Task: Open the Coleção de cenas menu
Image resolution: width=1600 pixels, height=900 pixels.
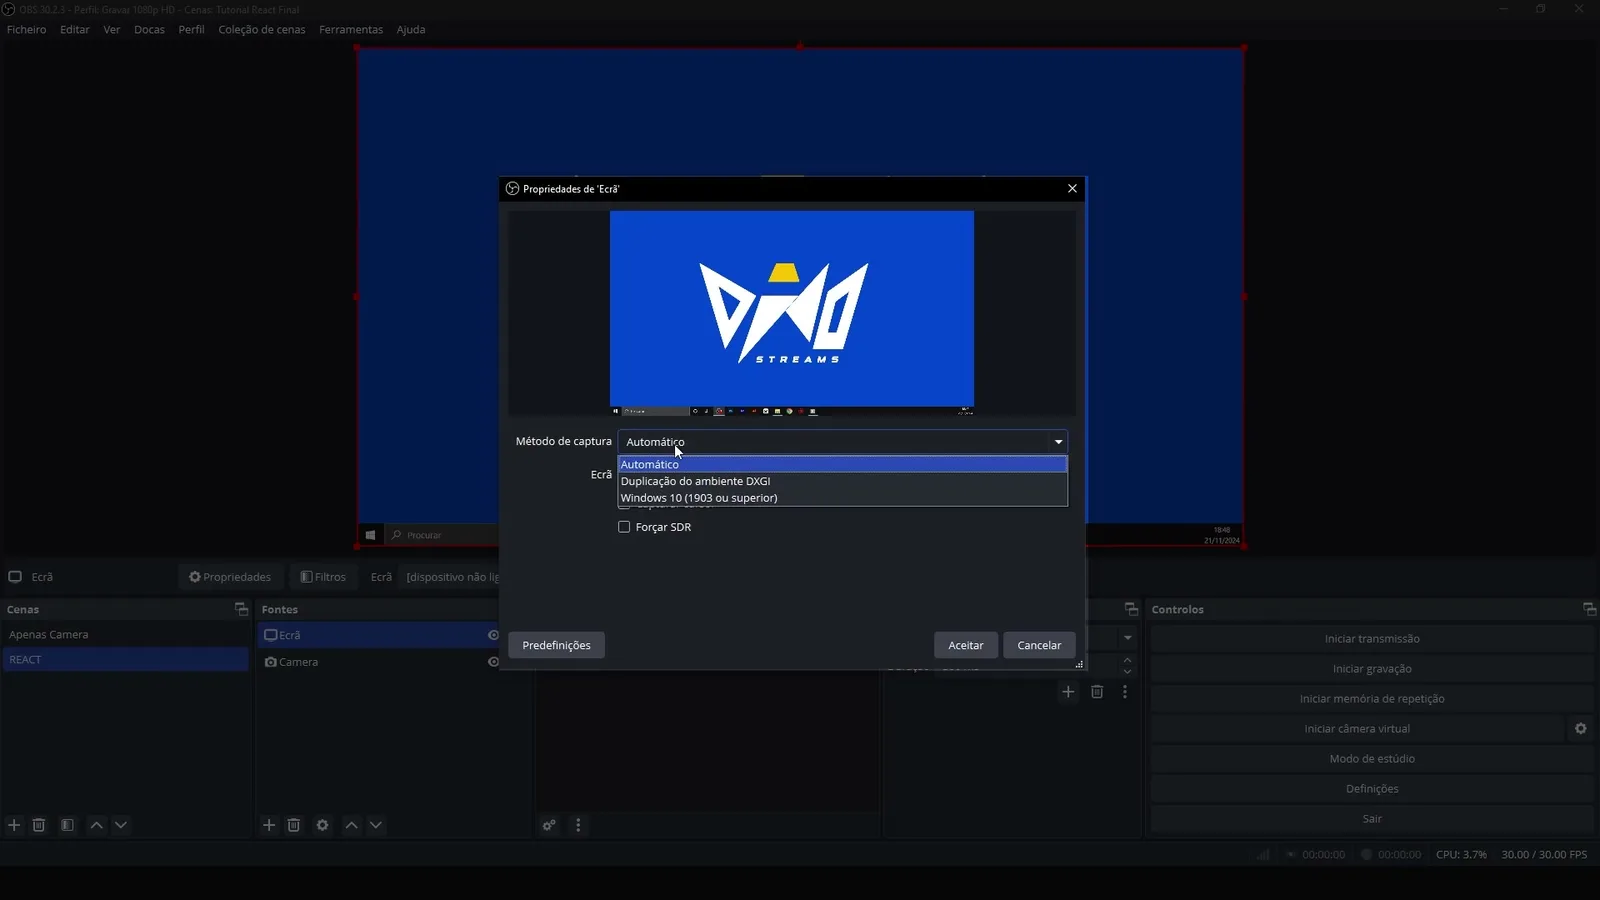Action: (262, 29)
